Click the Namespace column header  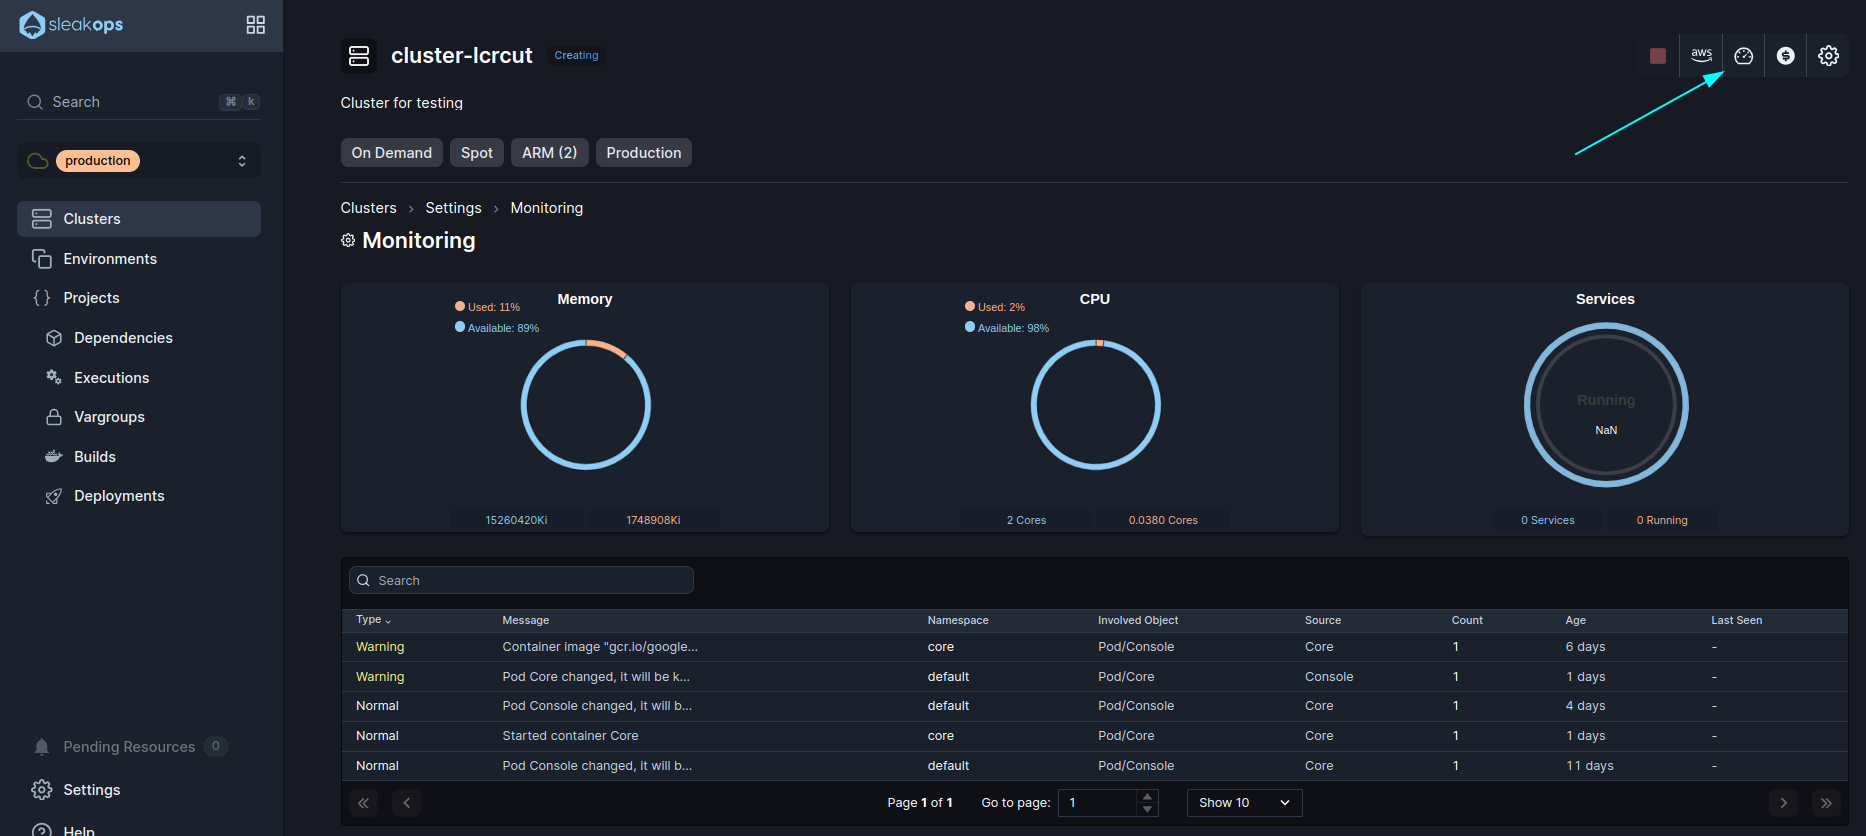(x=958, y=621)
